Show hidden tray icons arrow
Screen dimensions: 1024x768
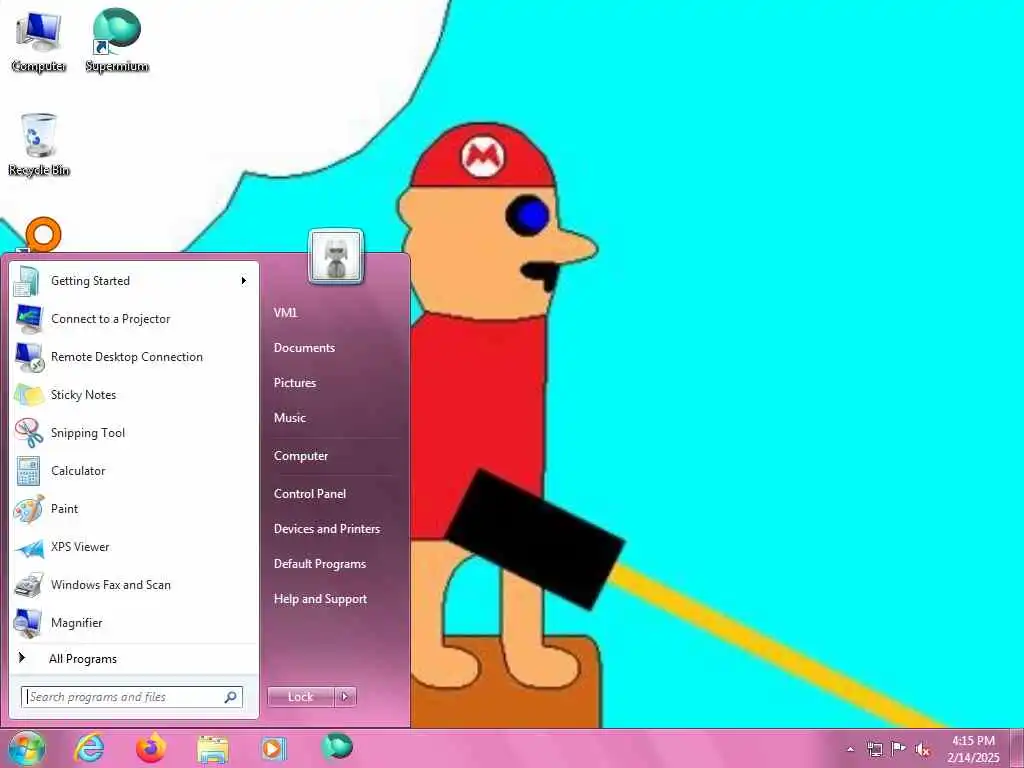(x=850, y=749)
